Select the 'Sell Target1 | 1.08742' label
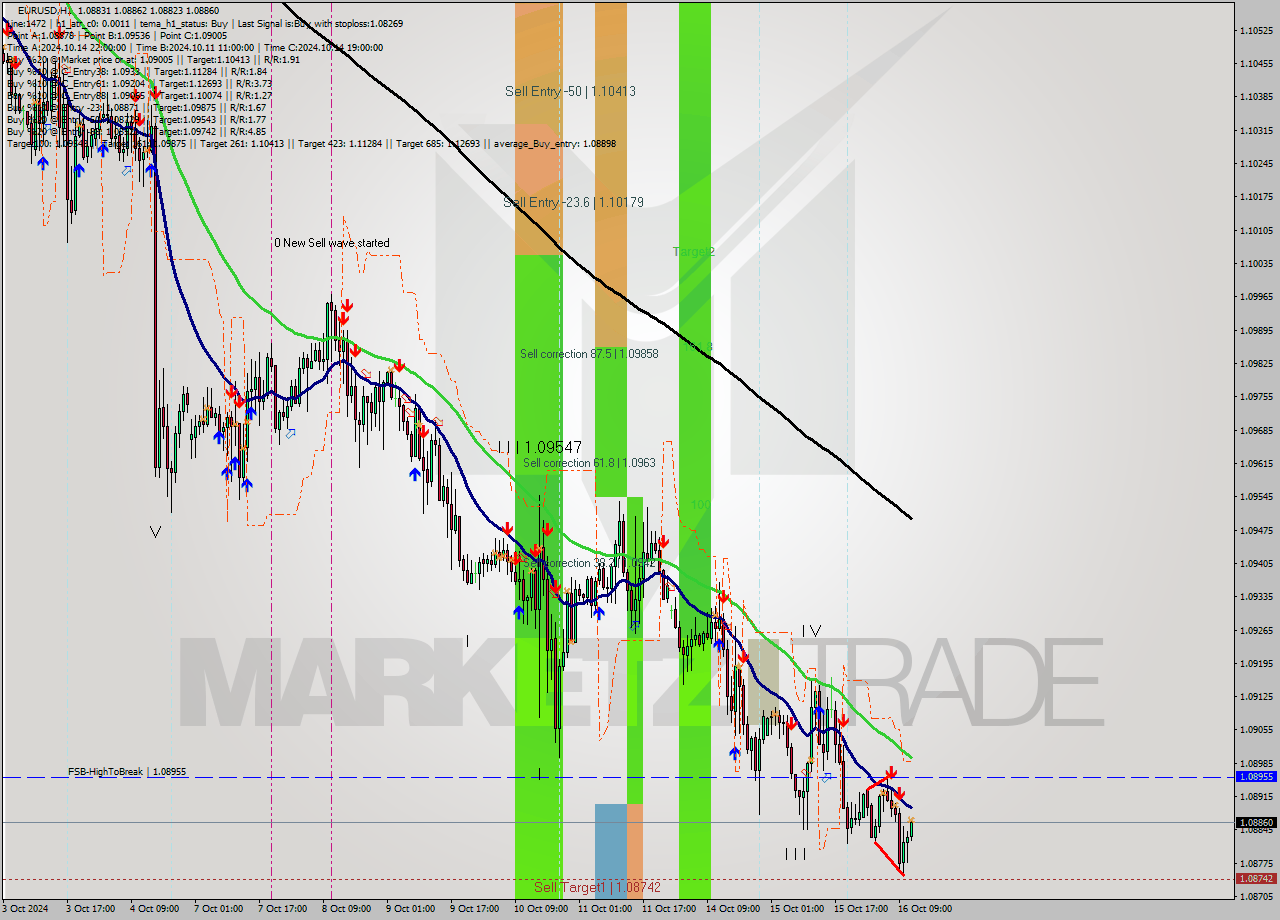Image resolution: width=1280 pixels, height=920 pixels. (x=597, y=887)
